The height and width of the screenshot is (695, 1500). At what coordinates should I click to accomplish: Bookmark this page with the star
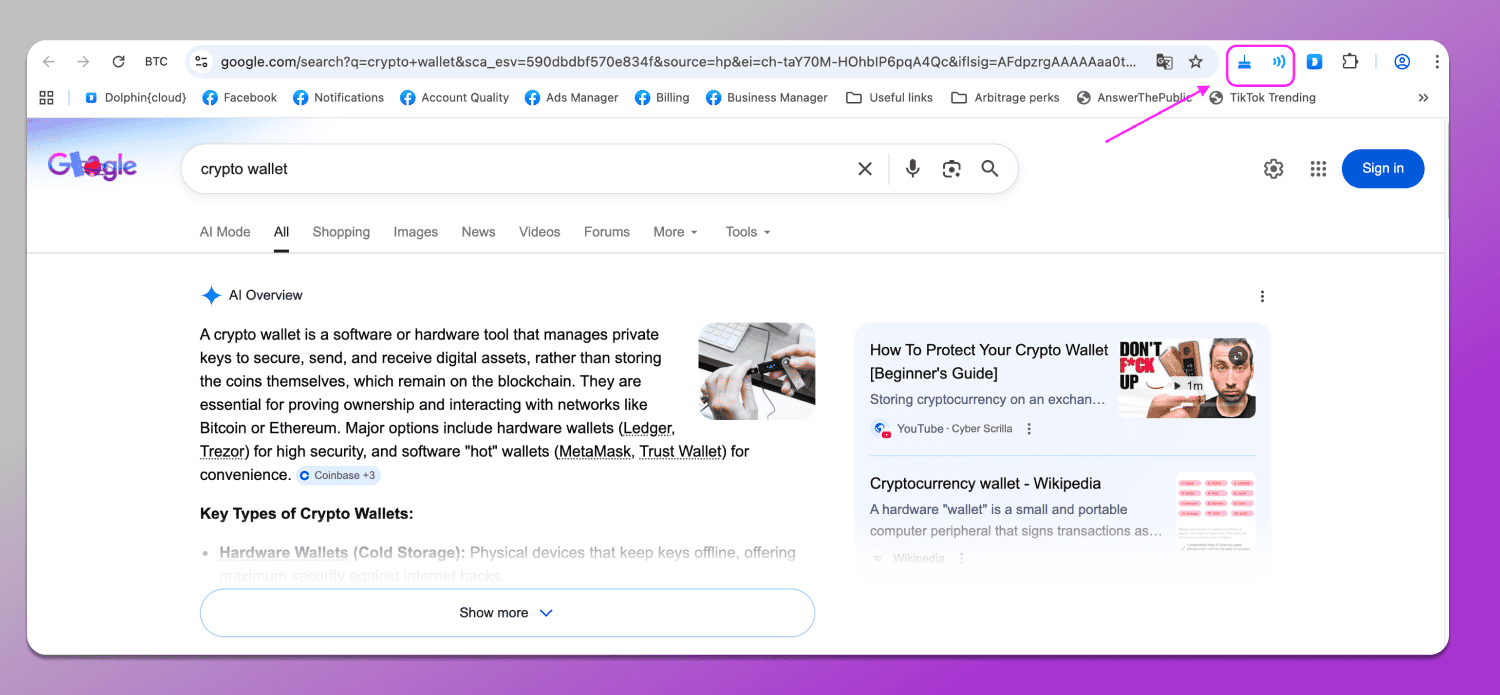[1196, 62]
